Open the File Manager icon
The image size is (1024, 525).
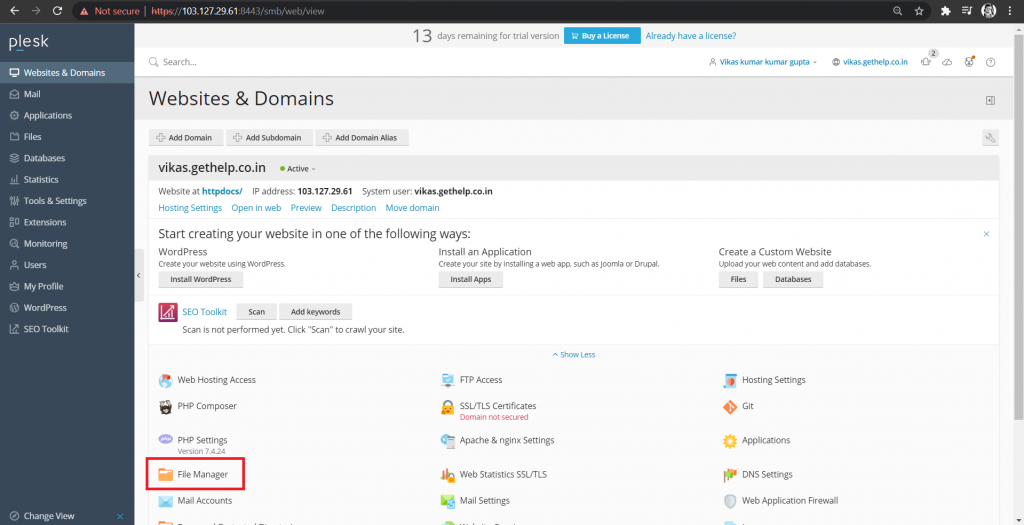click(166, 474)
